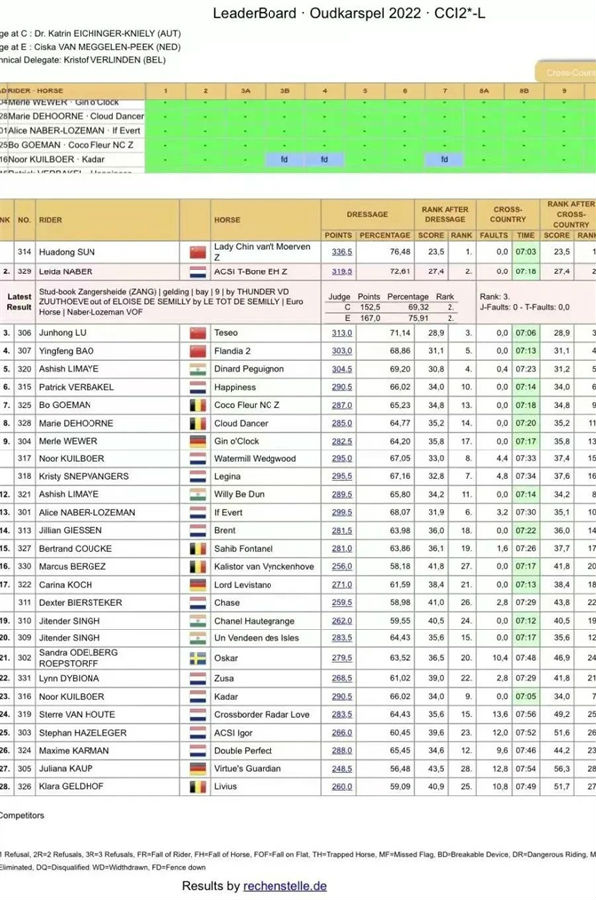Click China flag icon beside Huadong SUN
Screen dimensions: 596x900
coord(197,252)
